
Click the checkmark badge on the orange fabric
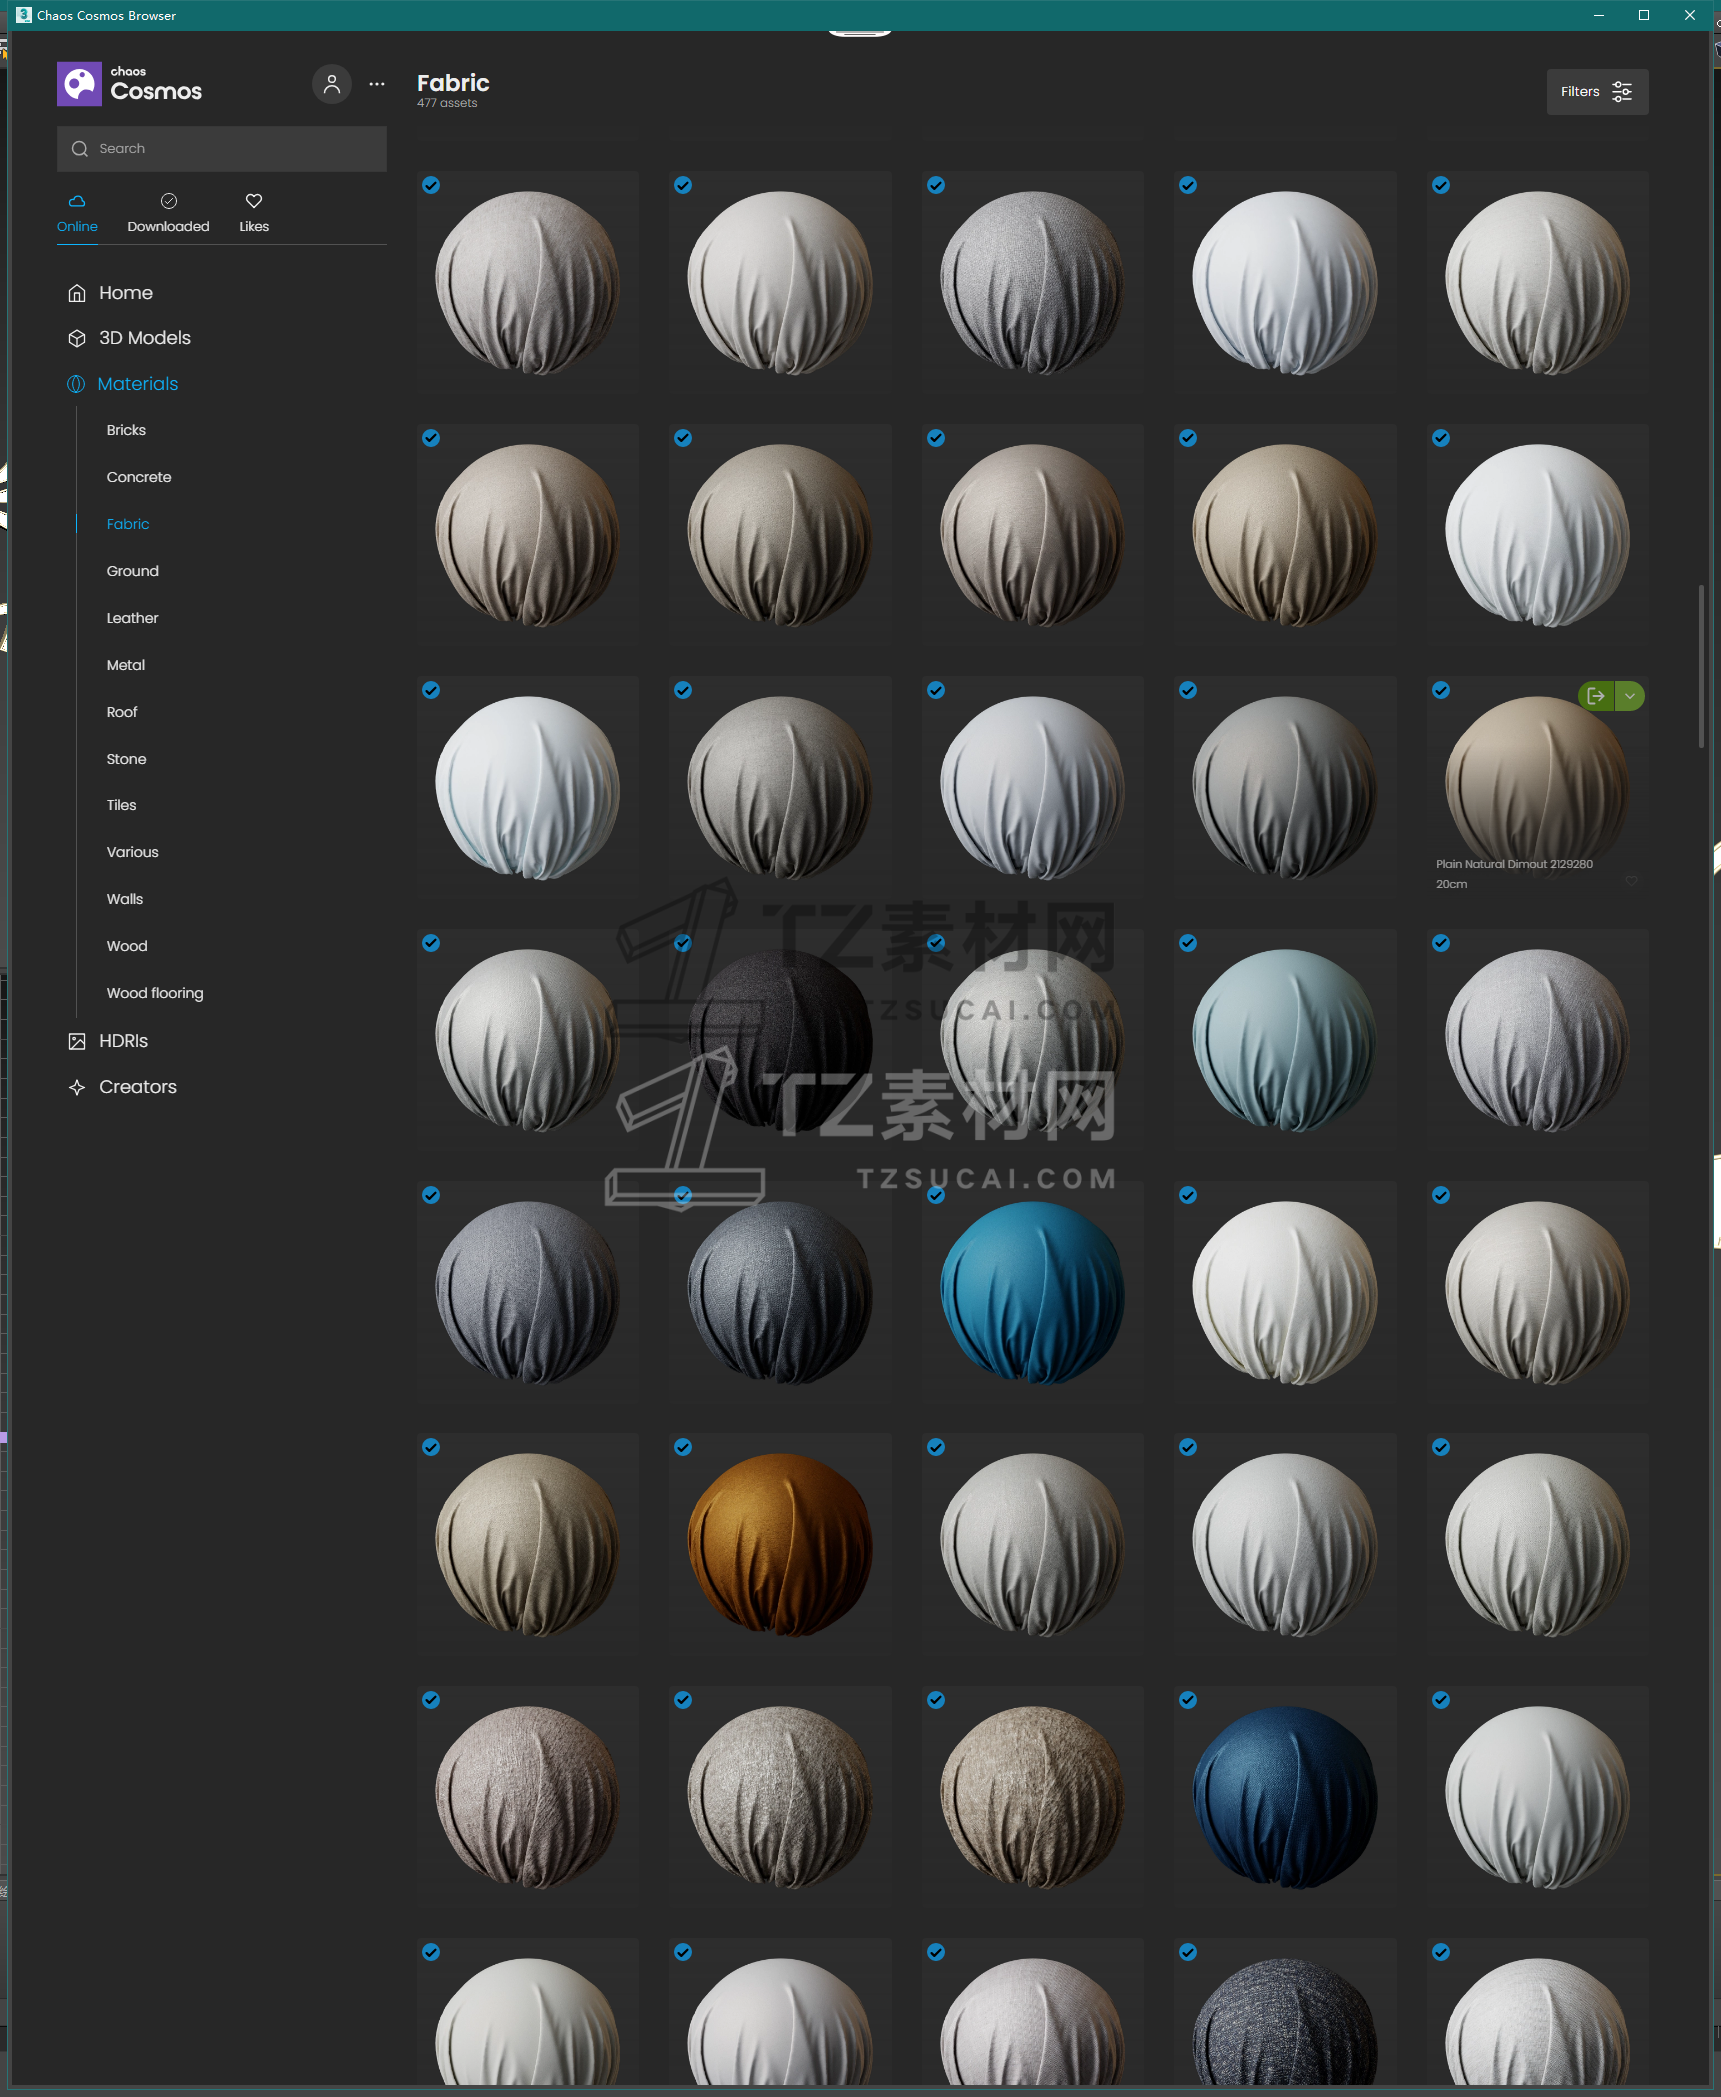[x=683, y=1447]
